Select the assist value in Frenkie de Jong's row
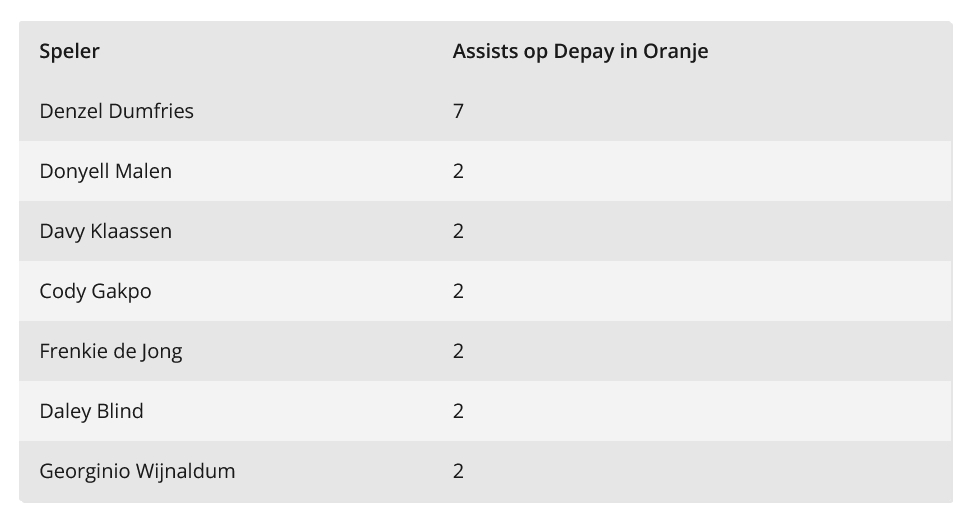The height and width of the screenshot is (516, 970). [x=458, y=351]
